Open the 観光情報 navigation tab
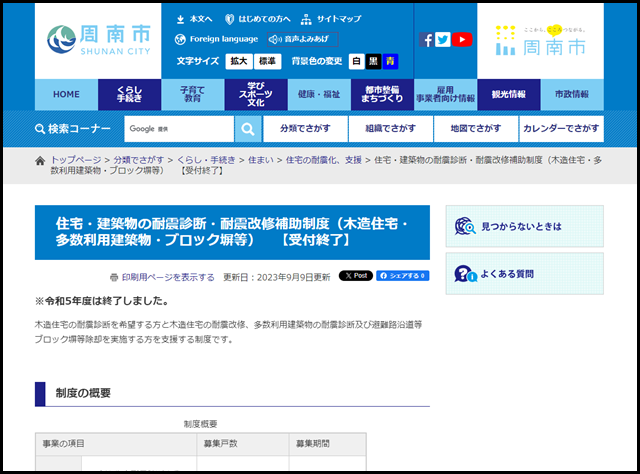 pos(508,94)
